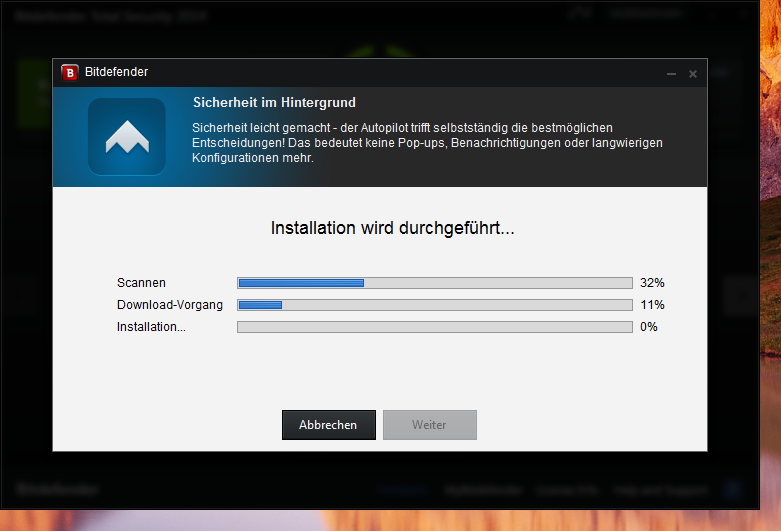Click the Abbrechen button
Viewport: 781px width, 531px height.
pyautogui.click(x=329, y=425)
